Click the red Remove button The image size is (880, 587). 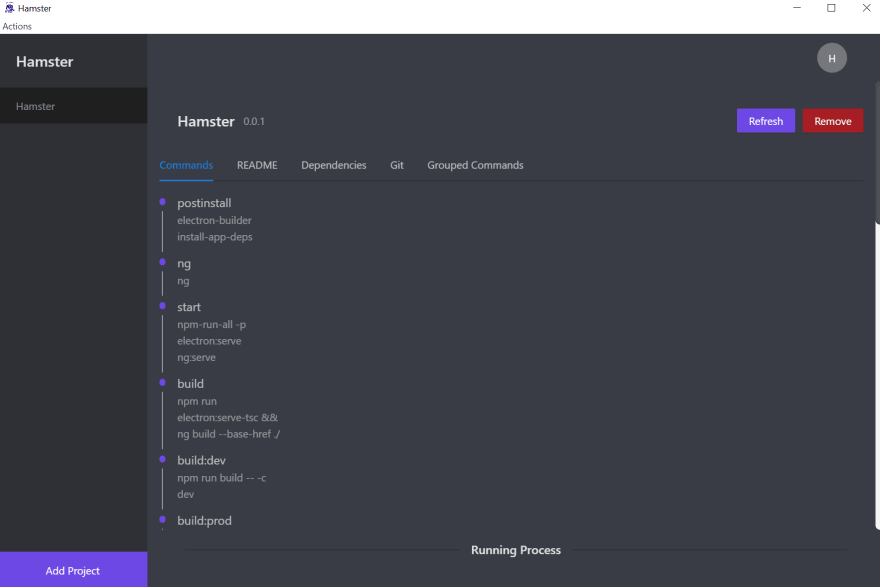click(833, 121)
